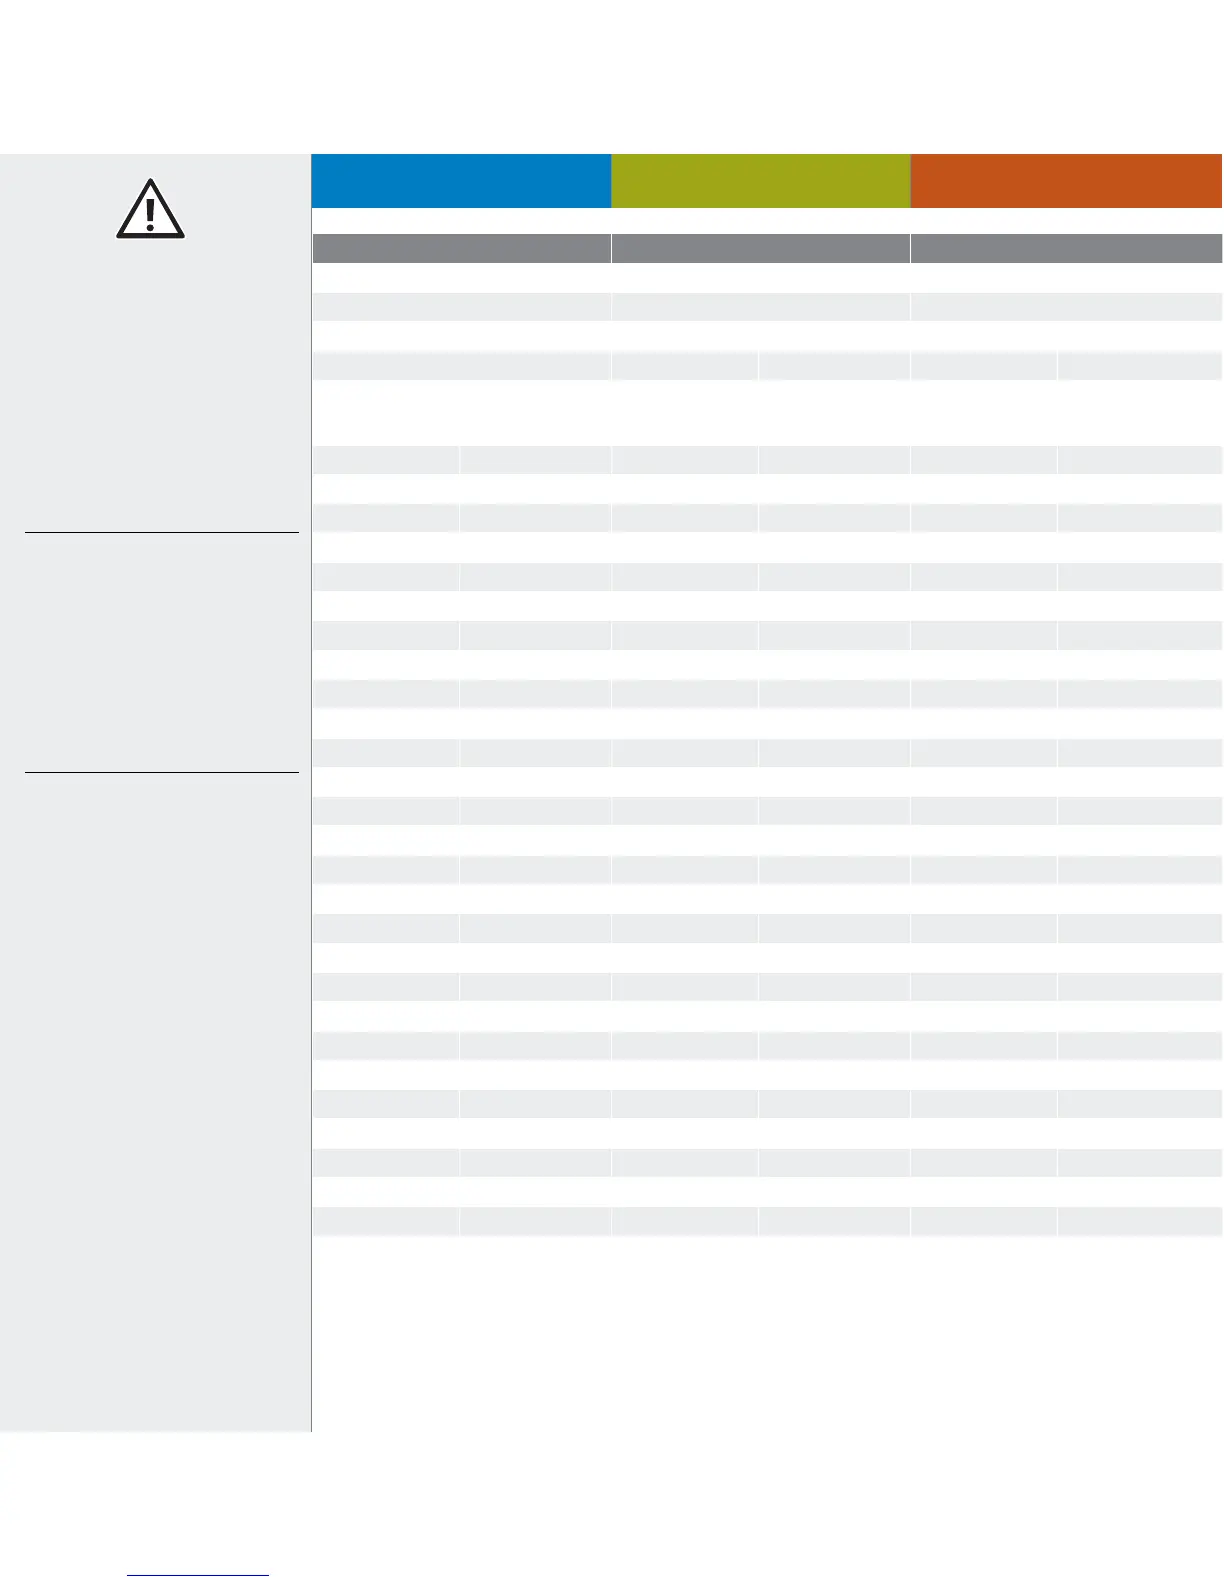
Task: Select the orange column header block
Action: click(1066, 180)
